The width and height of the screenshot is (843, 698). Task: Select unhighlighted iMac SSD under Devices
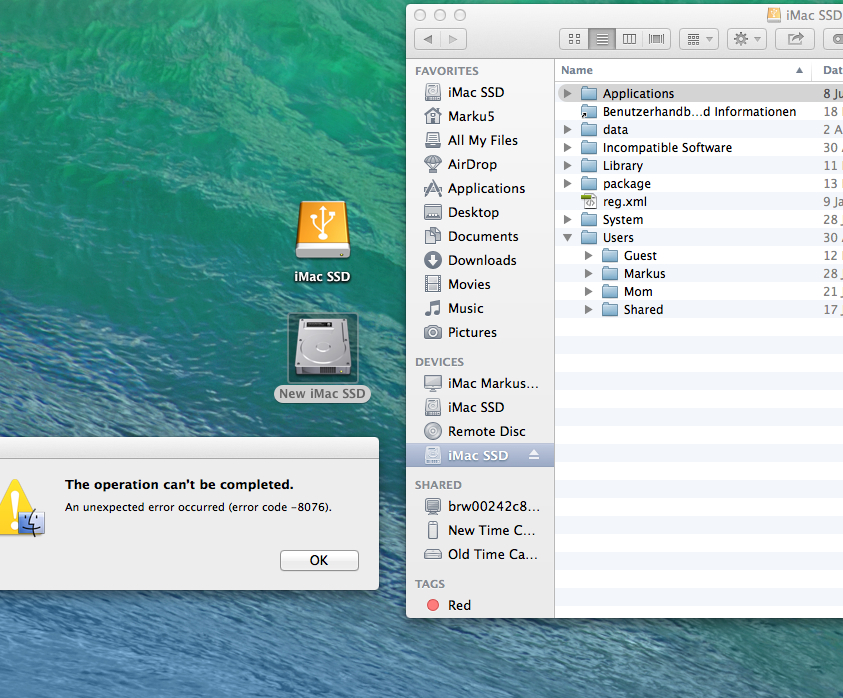480,407
